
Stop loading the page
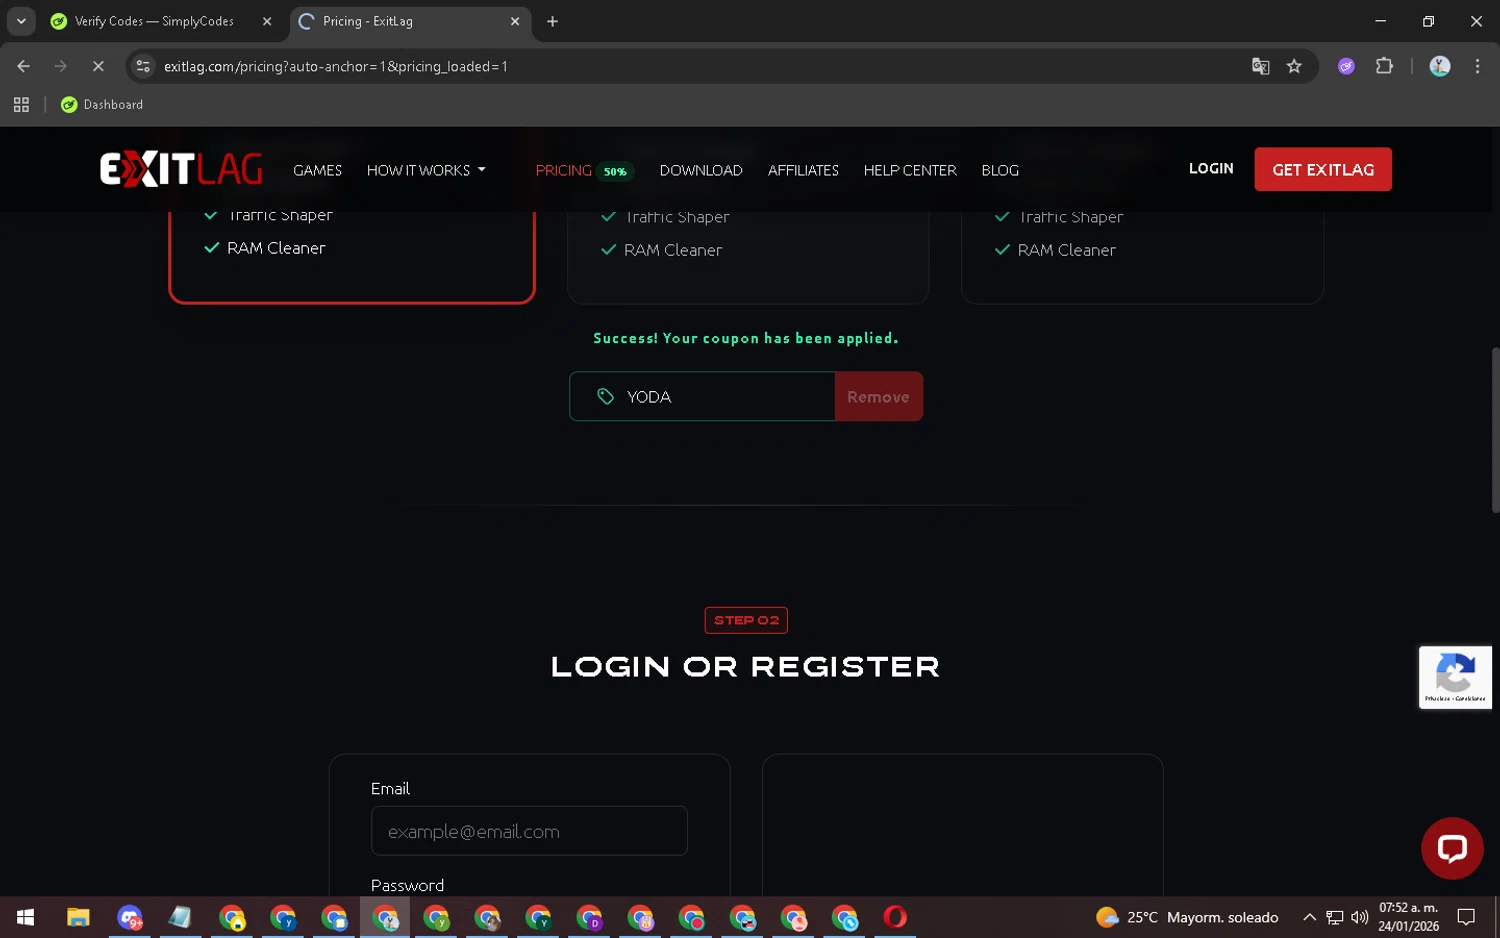point(98,66)
